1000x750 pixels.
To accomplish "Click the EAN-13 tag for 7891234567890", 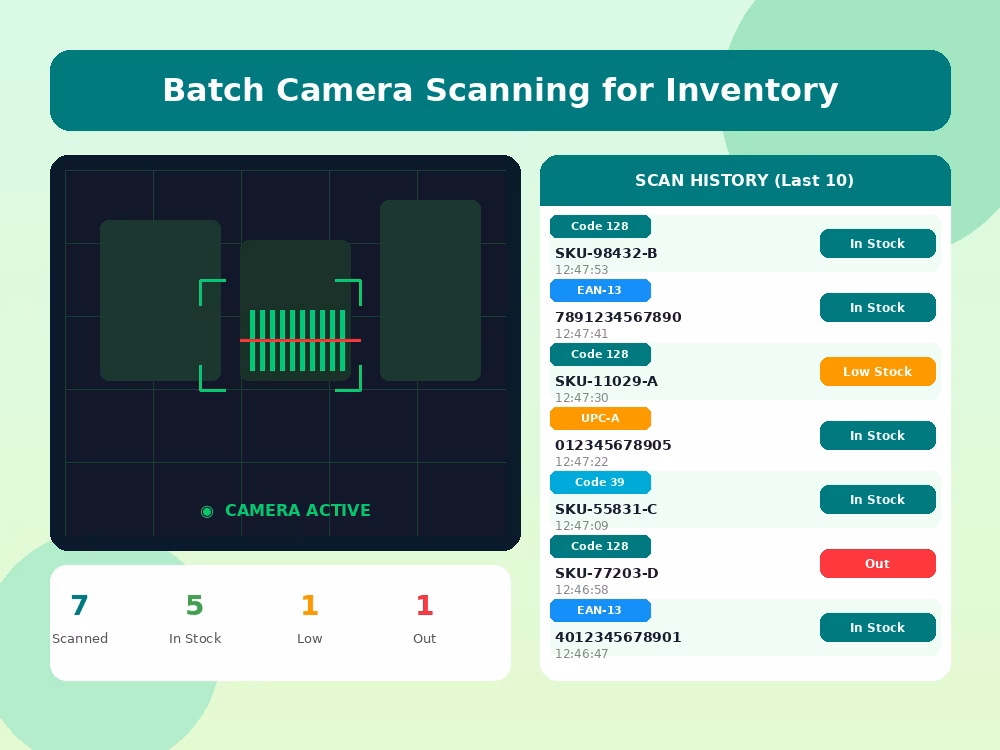I will pos(600,290).
